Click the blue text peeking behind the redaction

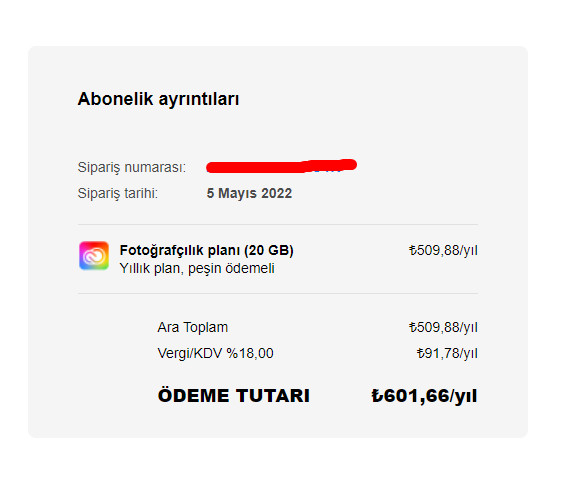tap(327, 170)
